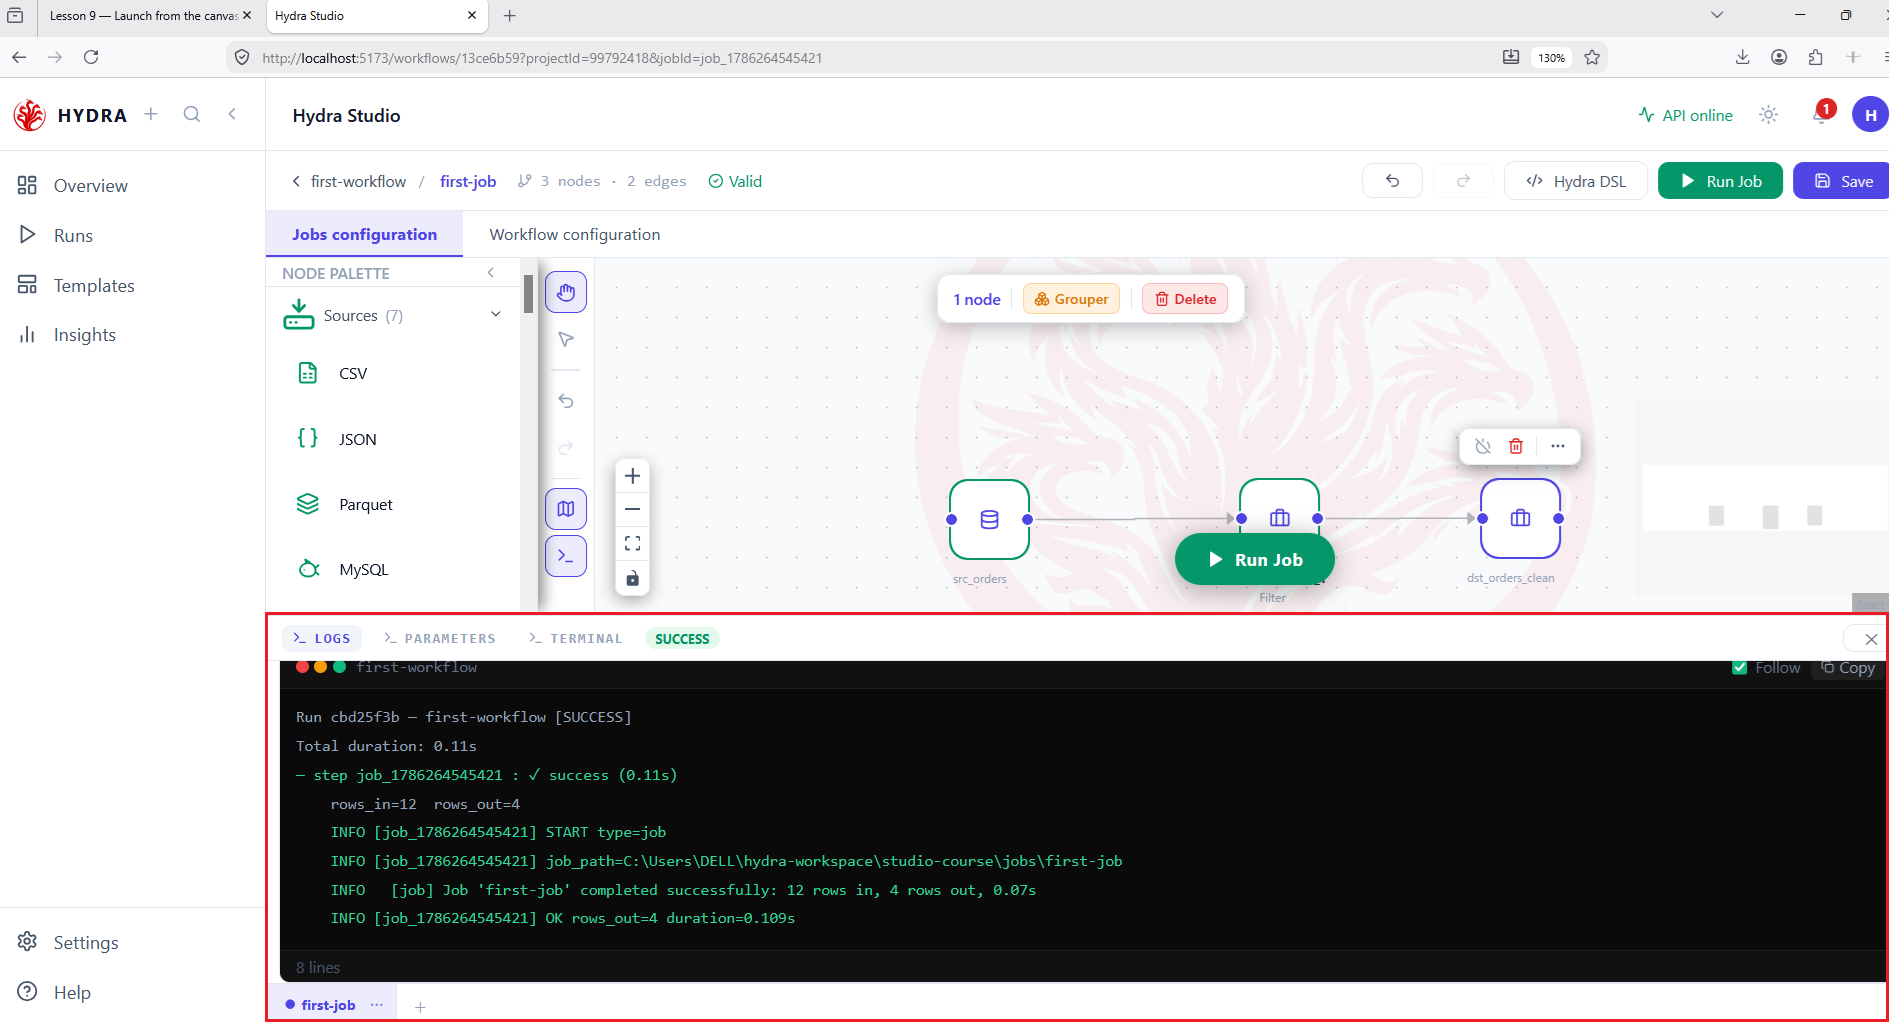The image size is (1889, 1022).
Task: Select the pointer selection tool on canvas
Action: 566,340
